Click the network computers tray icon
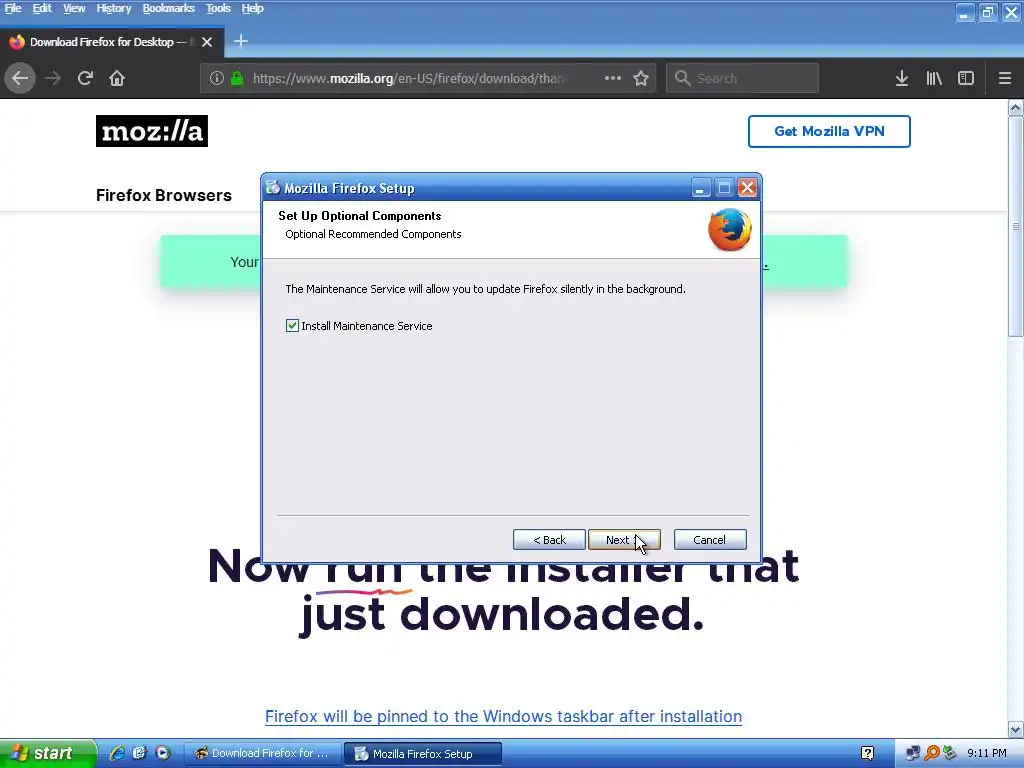1024x768 pixels. pos(913,754)
